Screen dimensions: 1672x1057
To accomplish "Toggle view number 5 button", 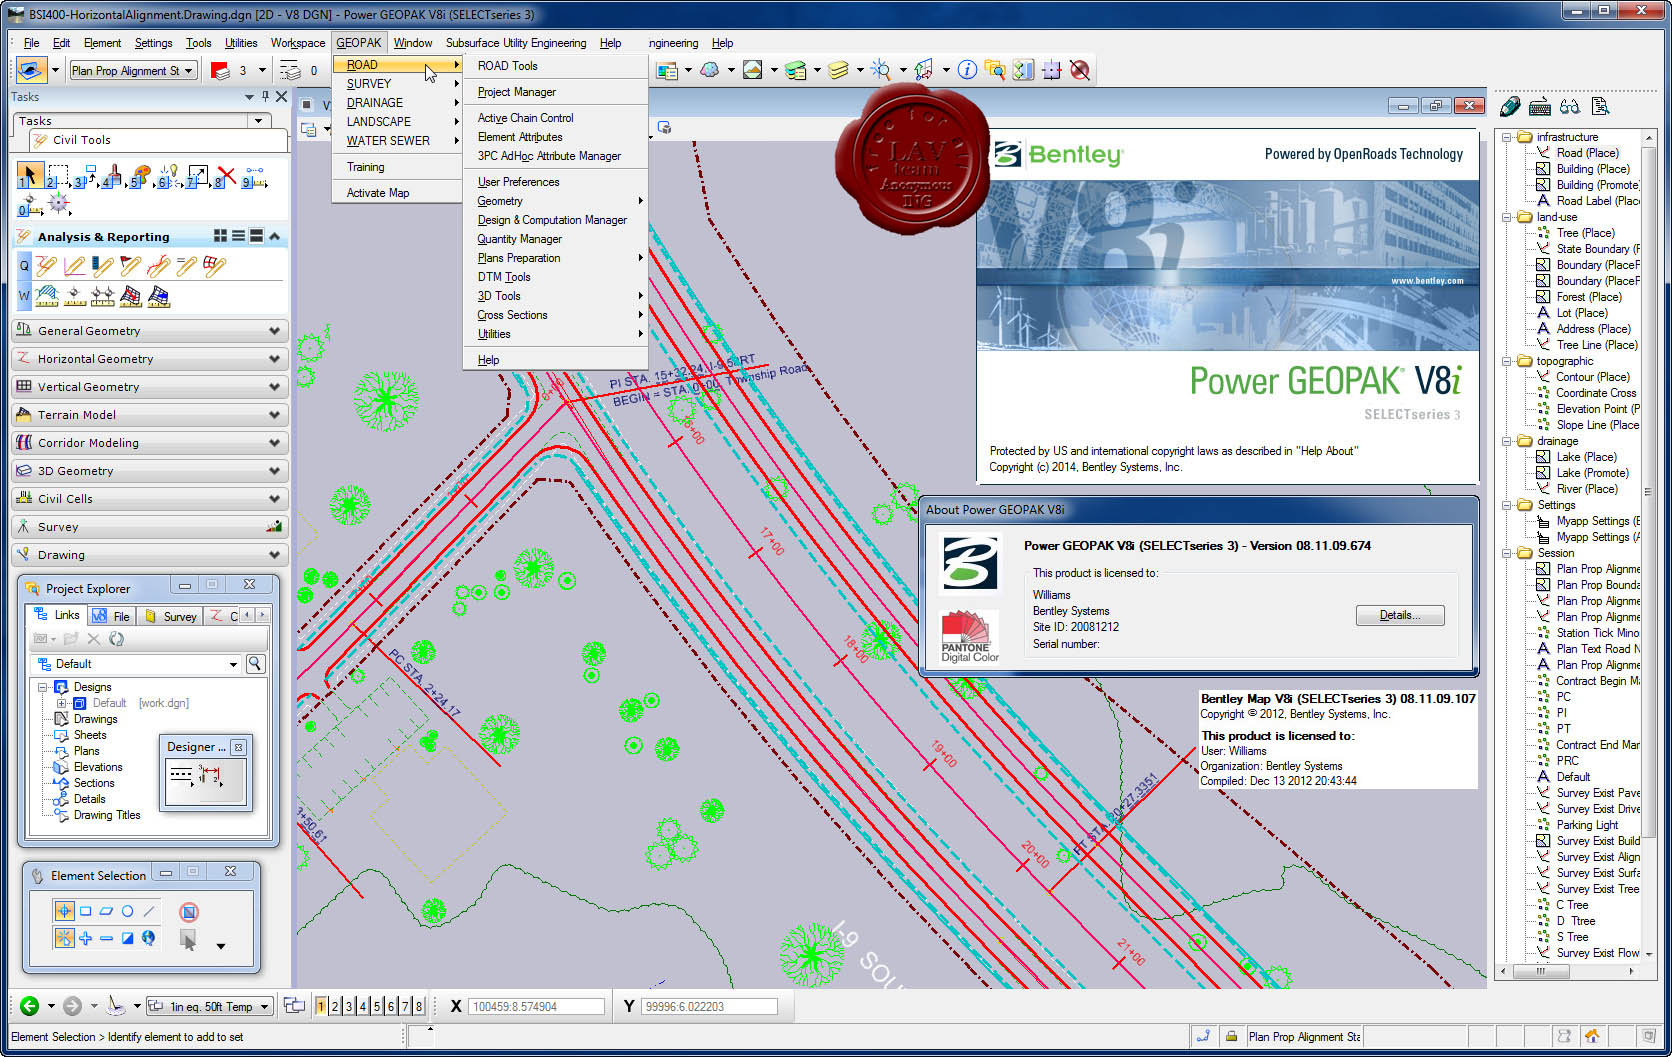I will click(377, 1006).
